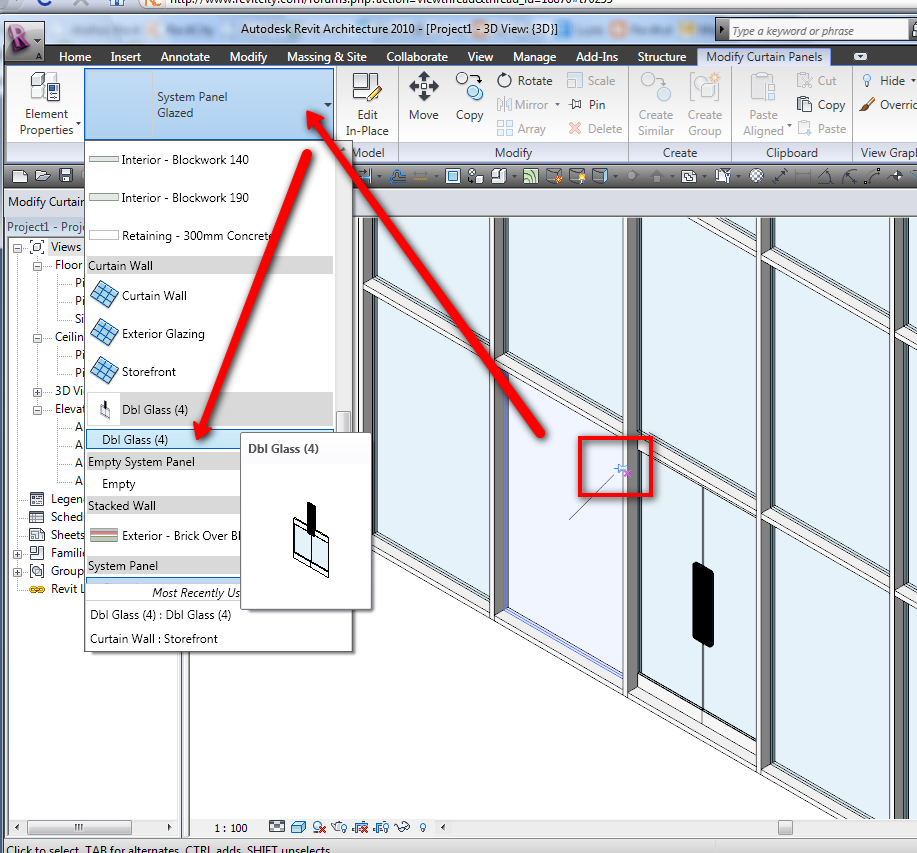Collapse the Floor Plans tree node
The image size is (917, 853).
tap(37, 266)
